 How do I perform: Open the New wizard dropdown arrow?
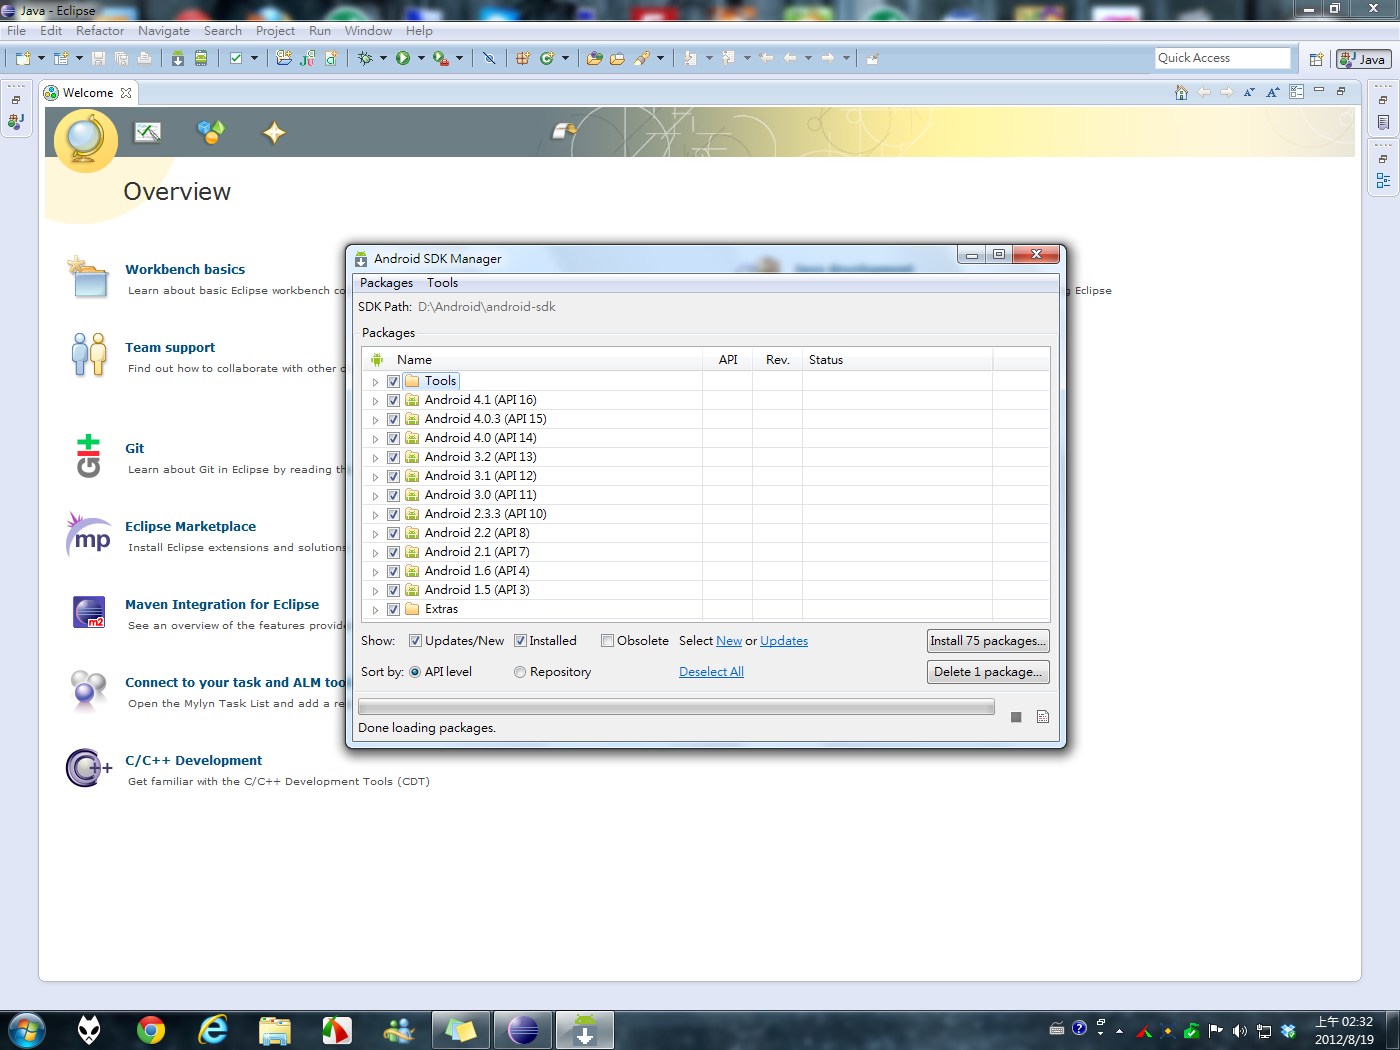pos(41,58)
